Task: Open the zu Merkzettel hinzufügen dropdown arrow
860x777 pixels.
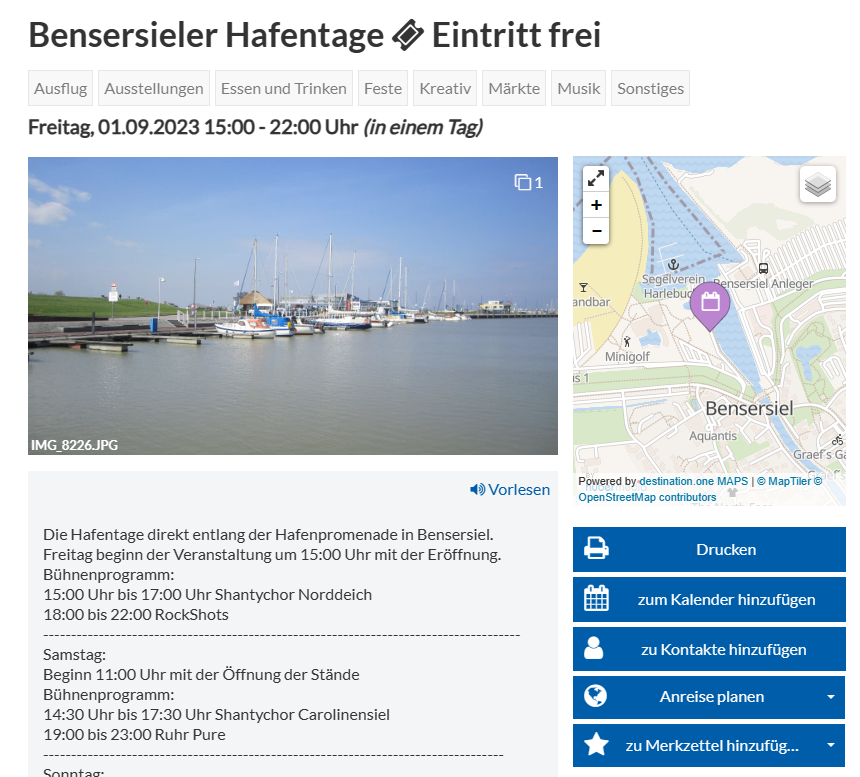Action: [829, 745]
